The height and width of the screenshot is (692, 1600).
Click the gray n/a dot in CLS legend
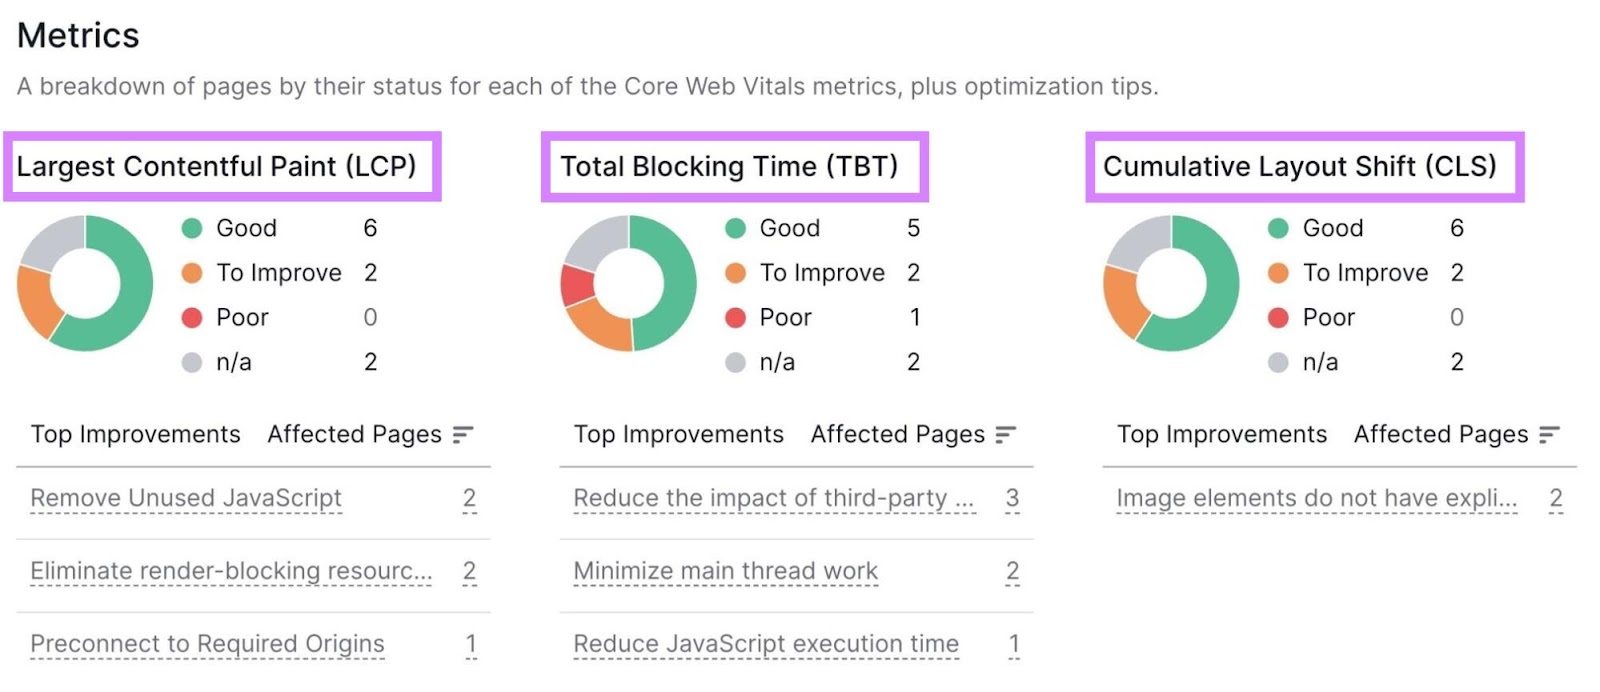pos(1278,362)
